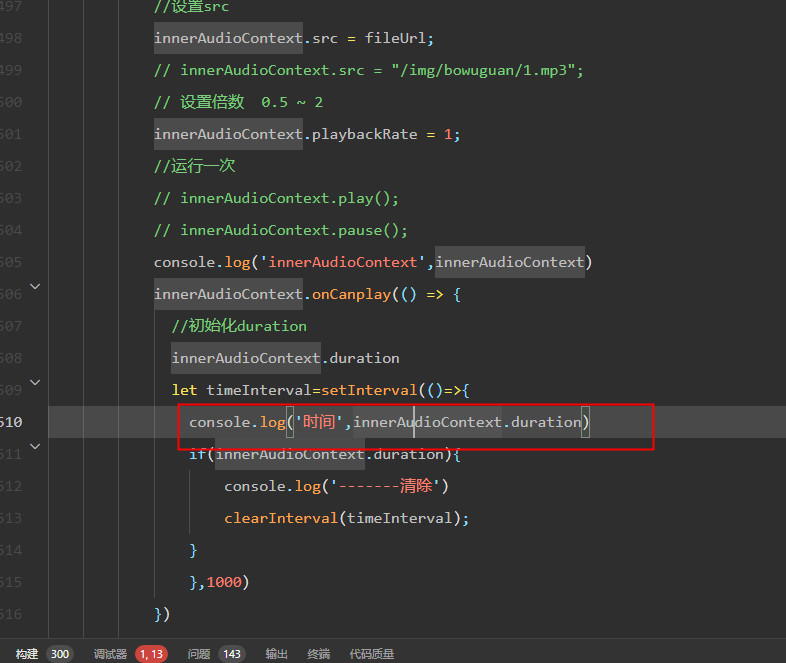Collapse the onCanplay block at line 506
Image resolution: width=786 pixels, height=663 pixels.
pyautogui.click(x=35, y=287)
